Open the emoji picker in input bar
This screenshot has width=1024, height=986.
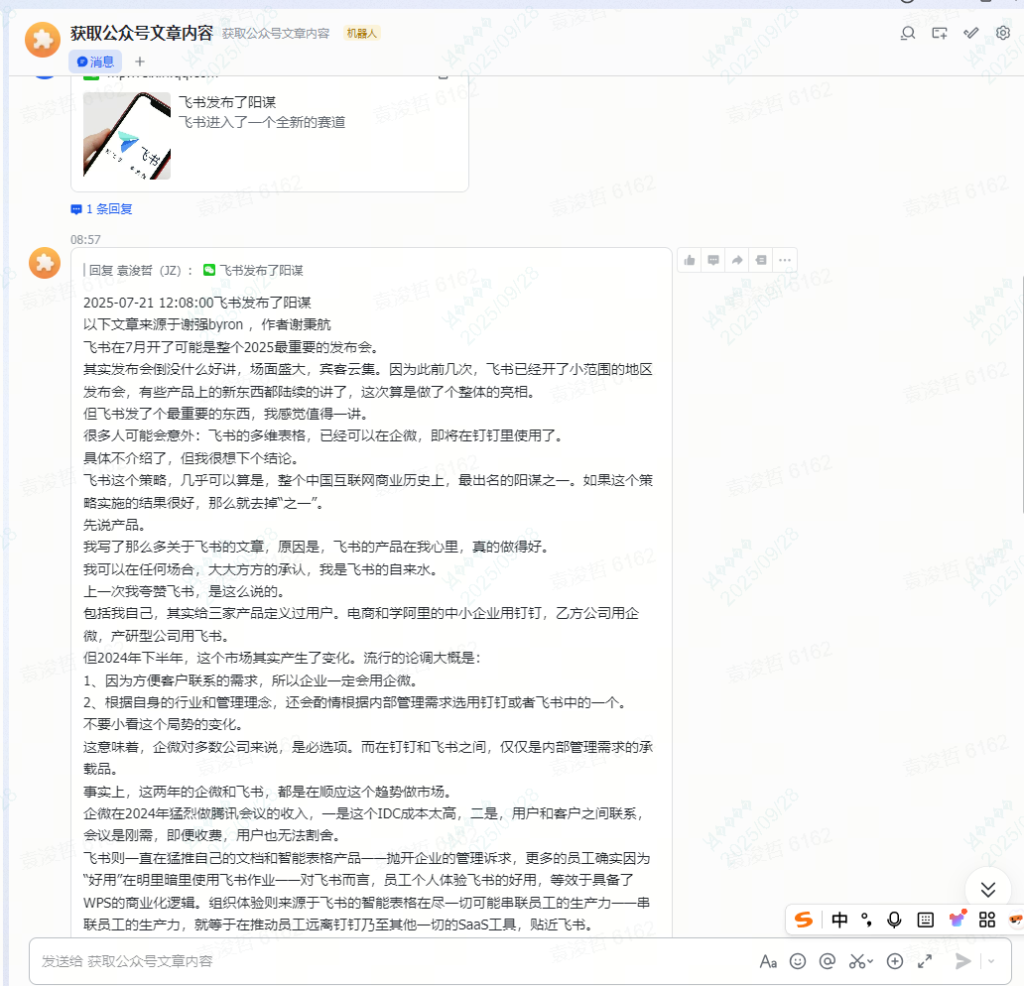tap(797, 961)
